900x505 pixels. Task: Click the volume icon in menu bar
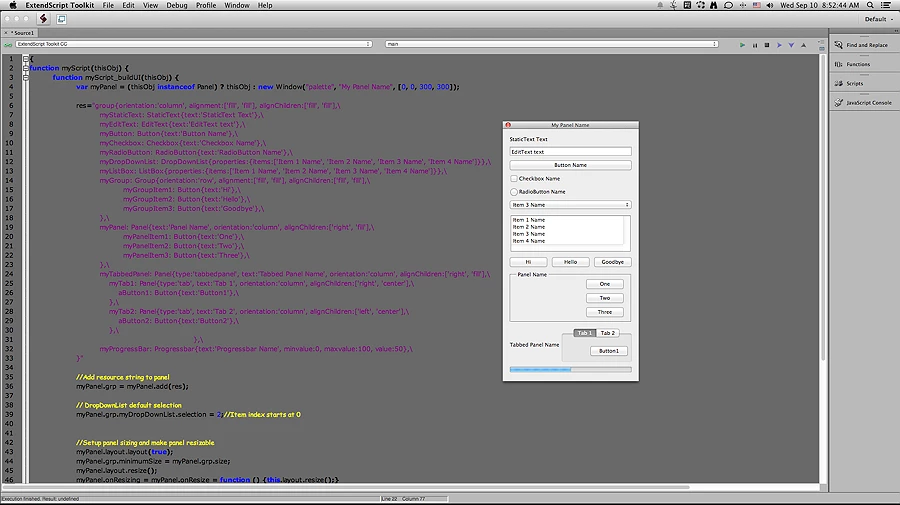point(769,5)
